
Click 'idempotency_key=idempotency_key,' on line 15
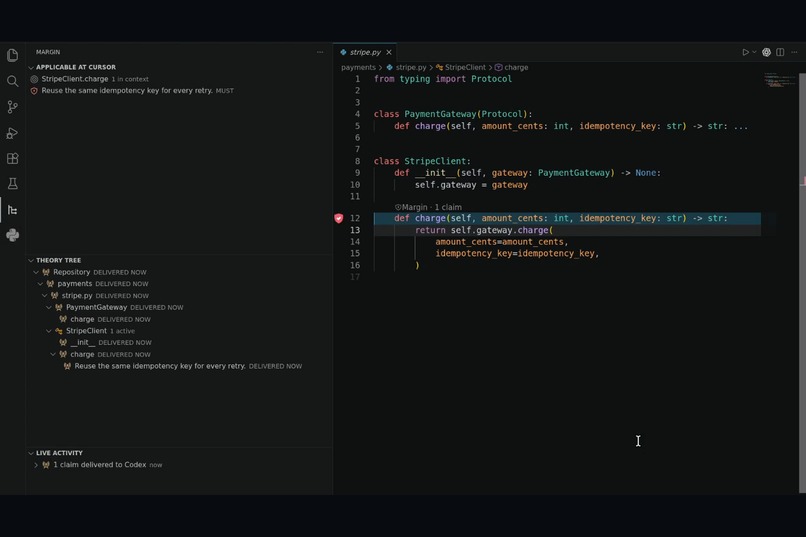point(517,253)
